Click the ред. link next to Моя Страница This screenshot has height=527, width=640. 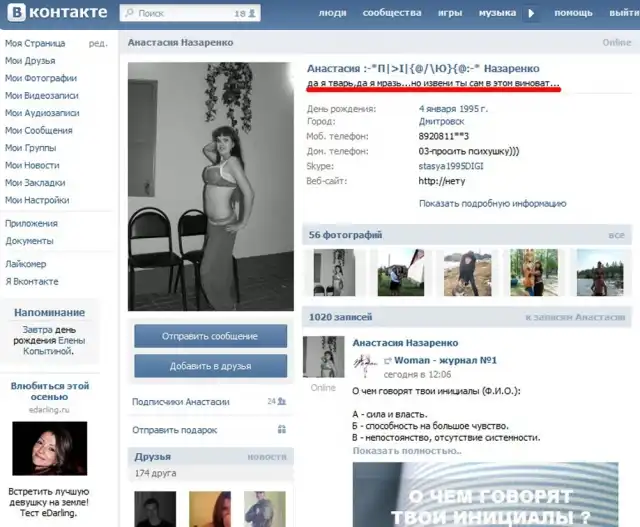pyautogui.click(x=98, y=45)
